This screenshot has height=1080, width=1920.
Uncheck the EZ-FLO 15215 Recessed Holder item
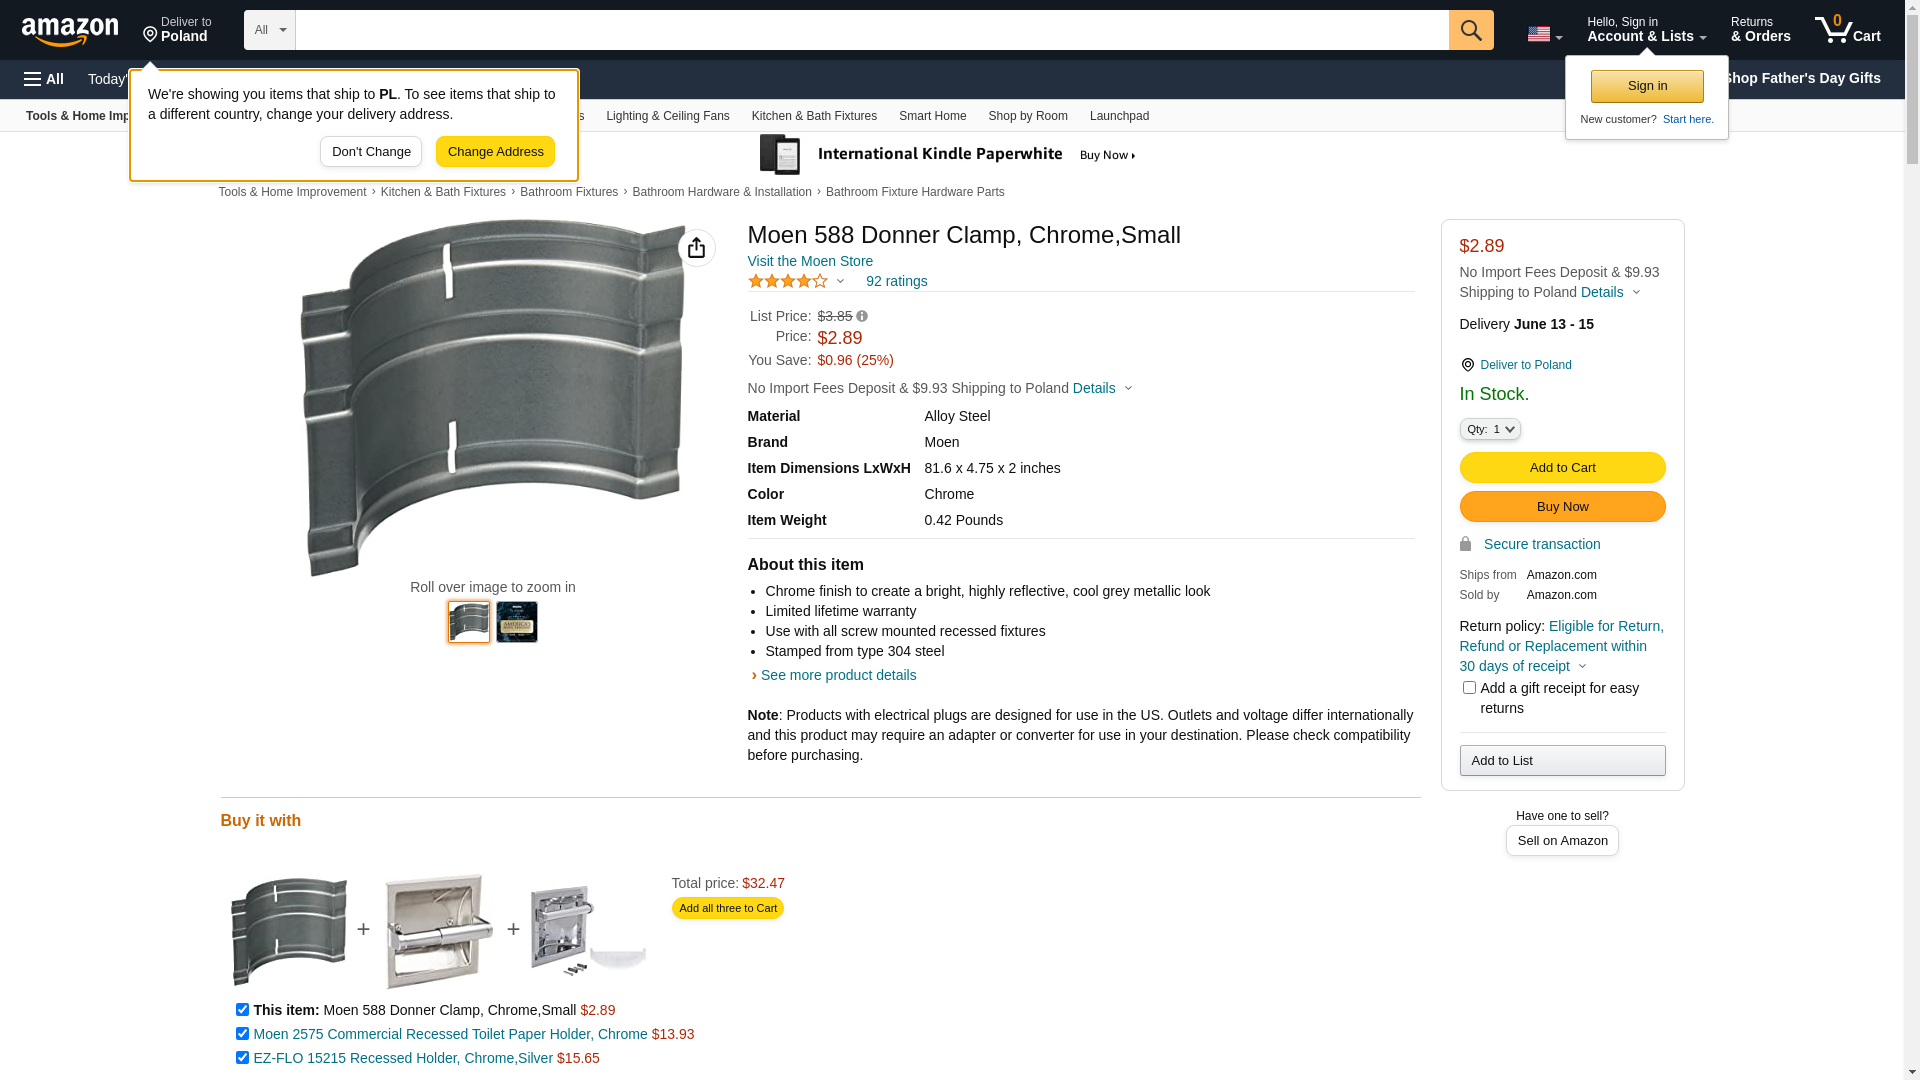[x=242, y=1058]
